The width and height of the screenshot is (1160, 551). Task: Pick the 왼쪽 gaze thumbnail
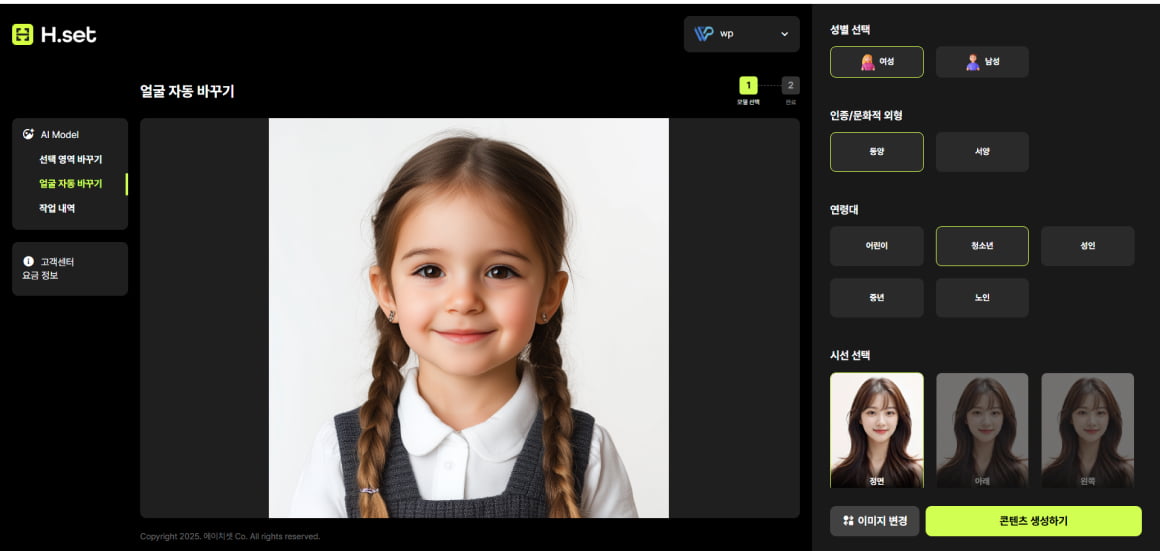1087,430
